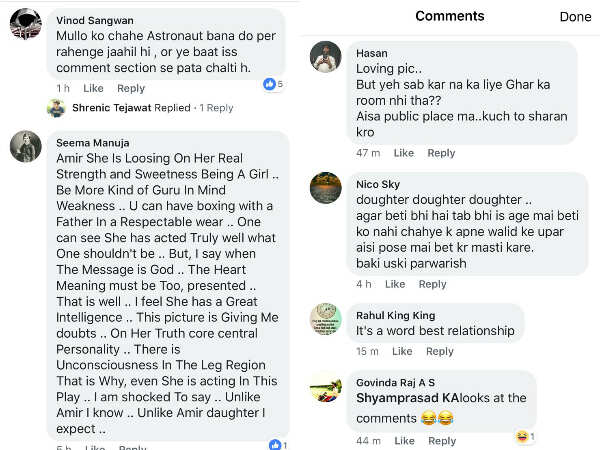Click Rahul King King's profile picture

(327, 318)
